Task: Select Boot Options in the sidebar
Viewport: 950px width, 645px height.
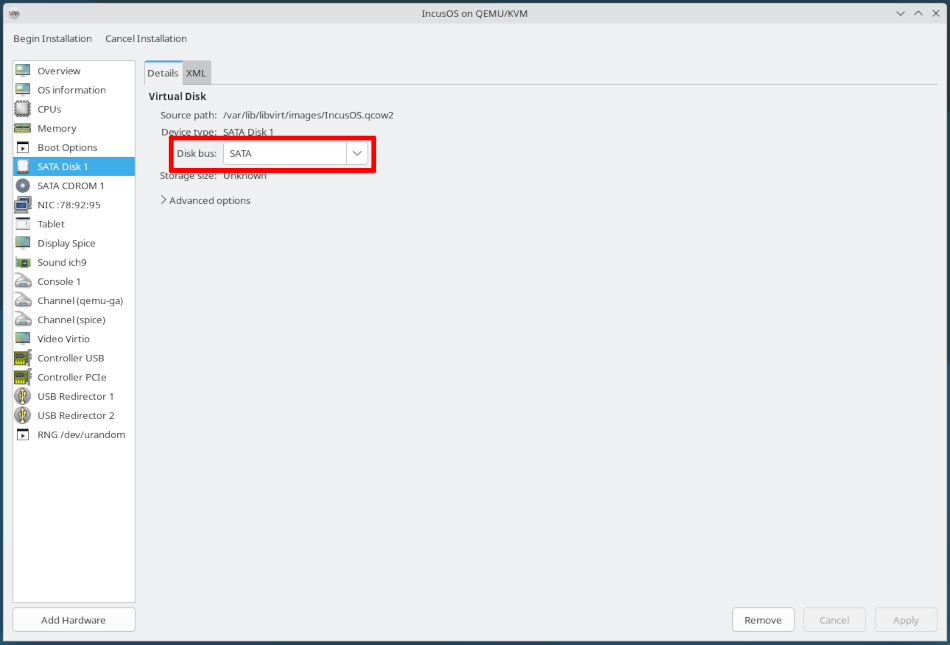Action: tap(22, 147)
